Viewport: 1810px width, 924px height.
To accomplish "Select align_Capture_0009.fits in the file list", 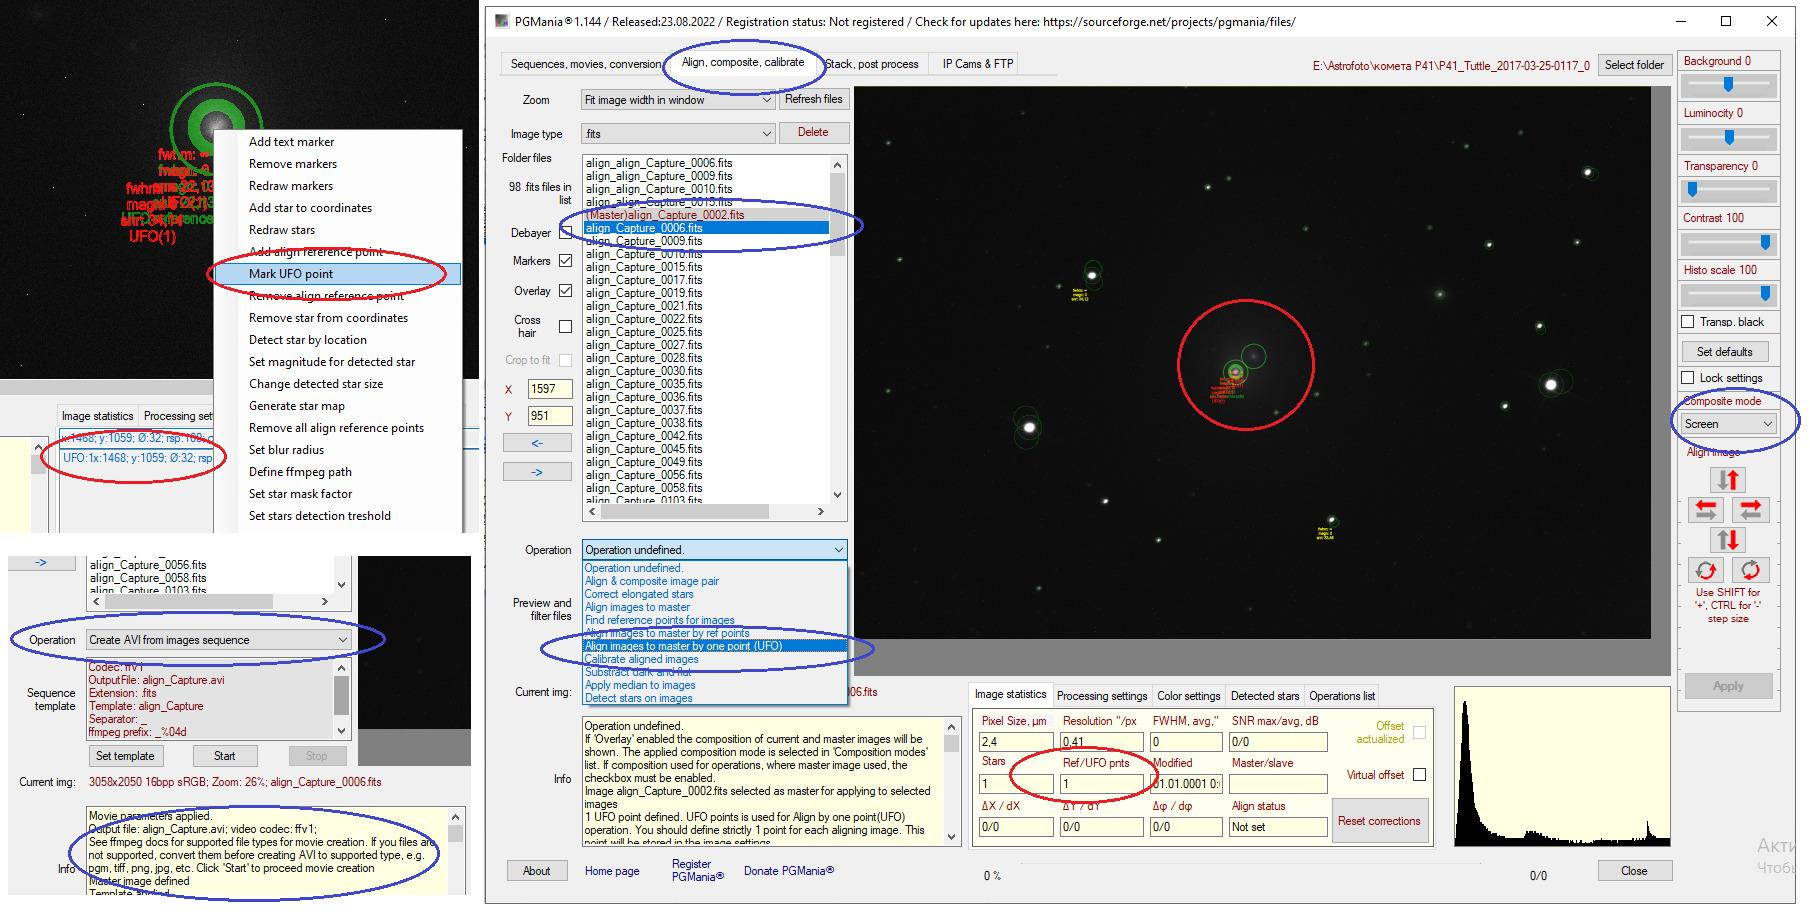I will tap(644, 241).
